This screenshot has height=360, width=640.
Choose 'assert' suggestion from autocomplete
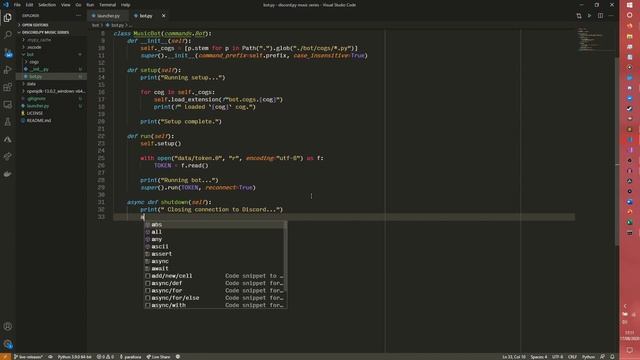215,254
